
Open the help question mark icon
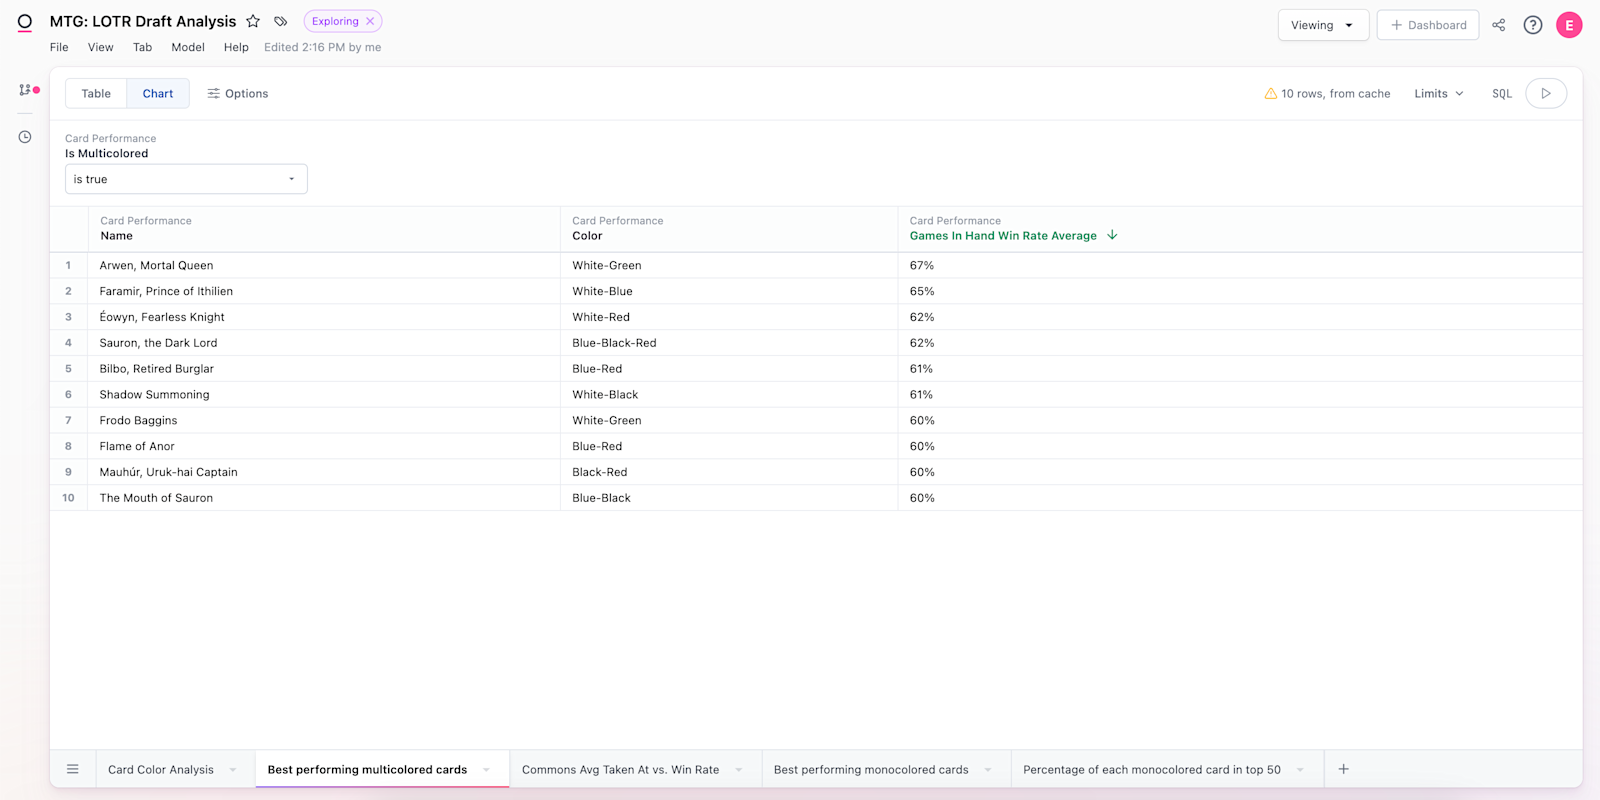(1532, 25)
